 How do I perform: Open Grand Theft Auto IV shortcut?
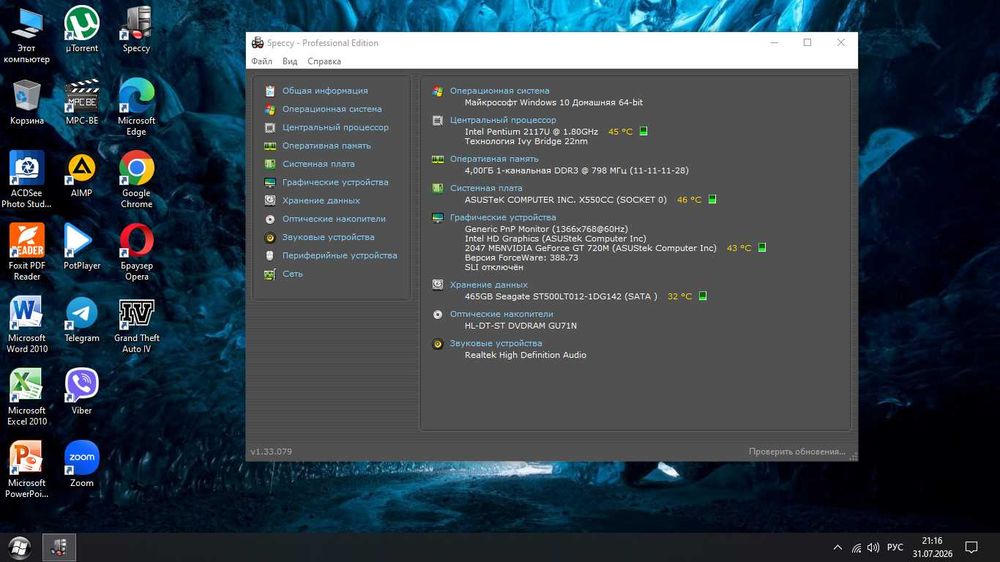(136, 325)
